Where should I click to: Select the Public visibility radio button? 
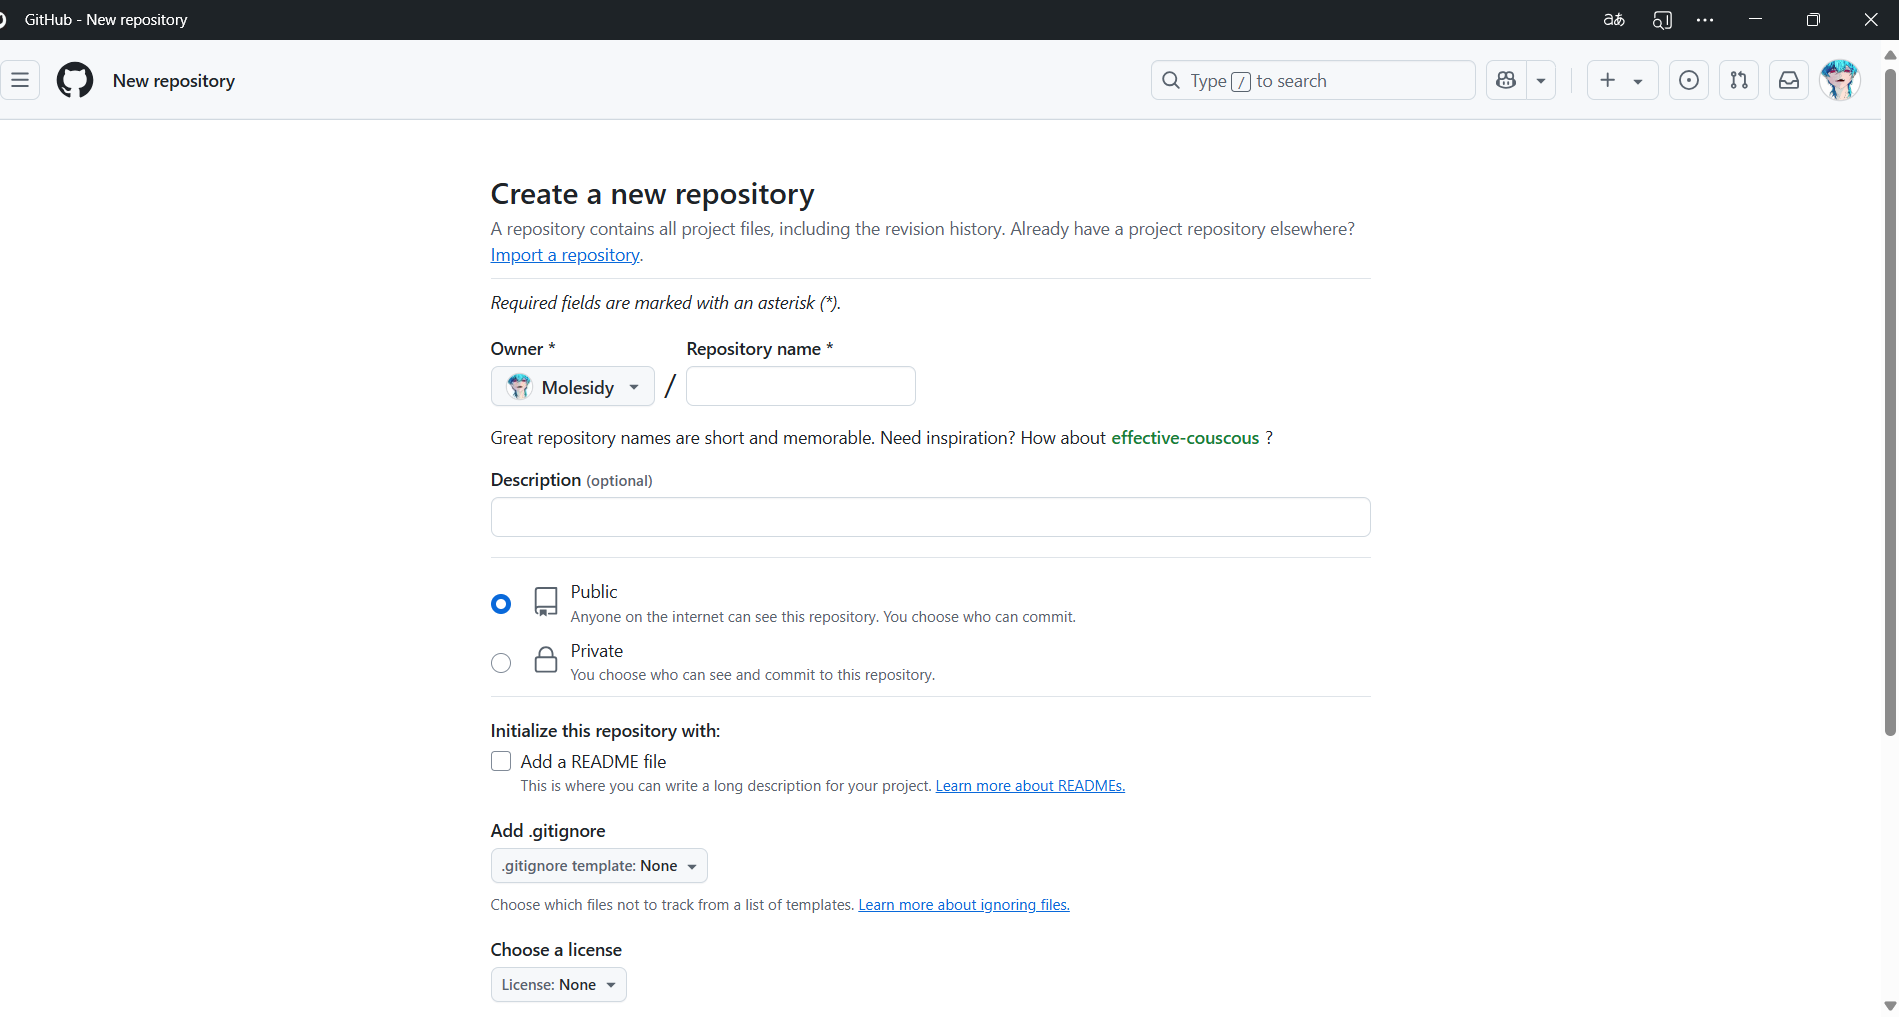pyautogui.click(x=501, y=604)
